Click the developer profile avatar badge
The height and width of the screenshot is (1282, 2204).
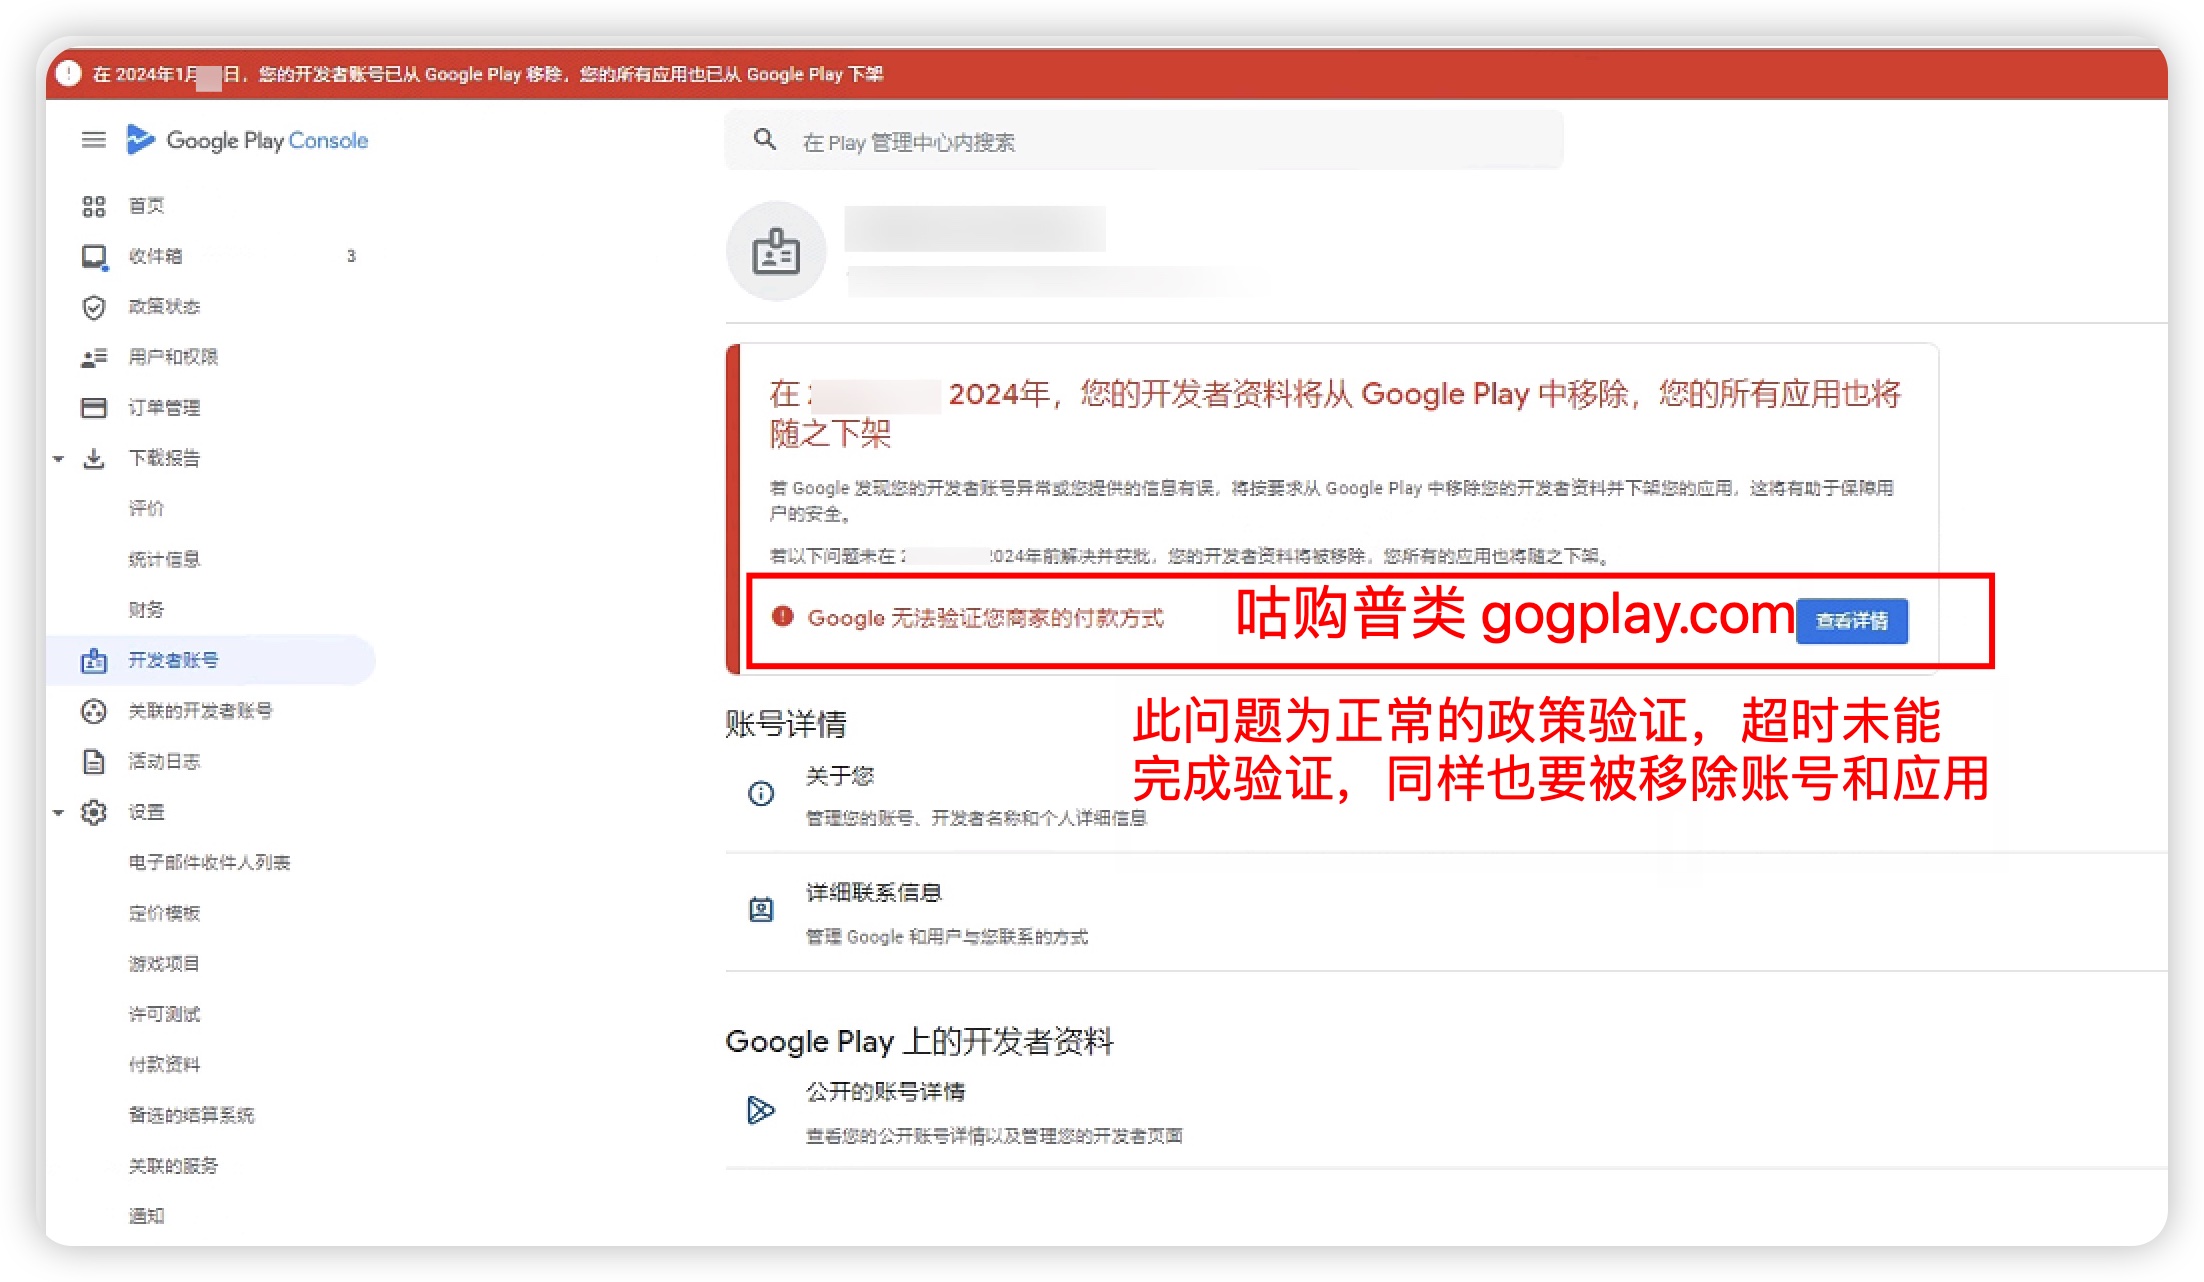point(776,251)
